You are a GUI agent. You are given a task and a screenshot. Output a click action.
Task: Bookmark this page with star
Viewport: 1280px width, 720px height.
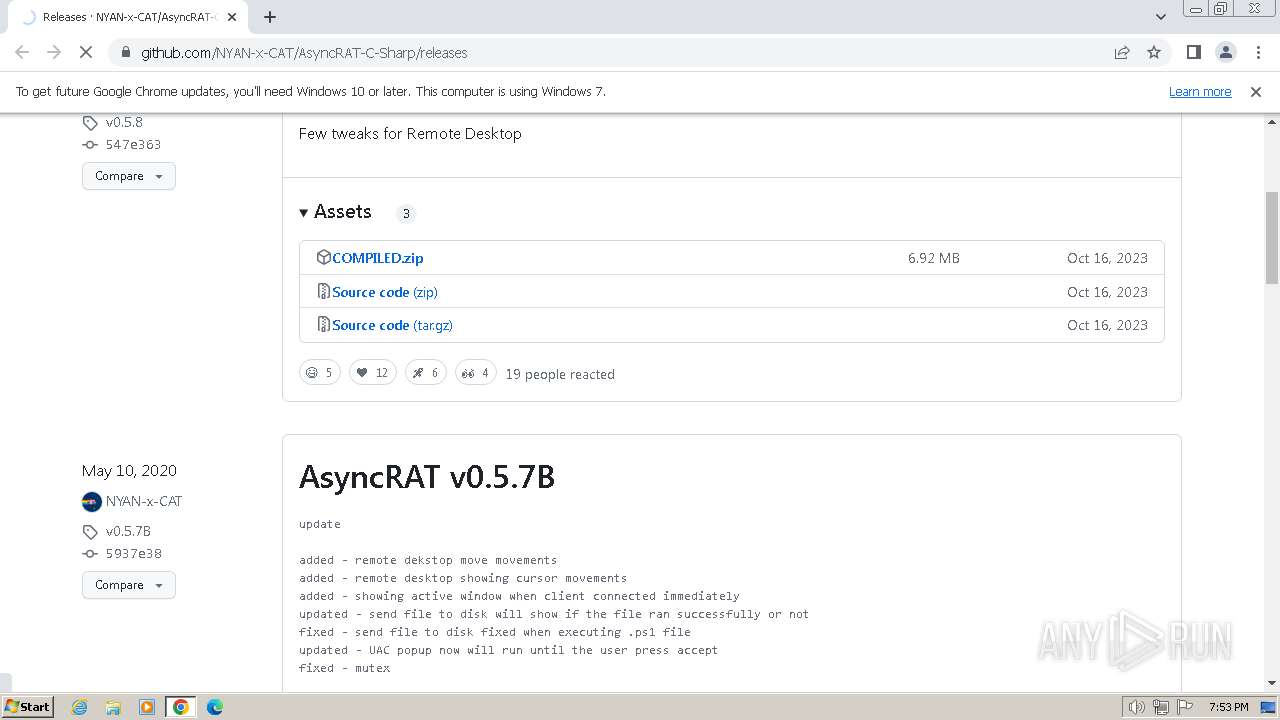[x=1154, y=53]
